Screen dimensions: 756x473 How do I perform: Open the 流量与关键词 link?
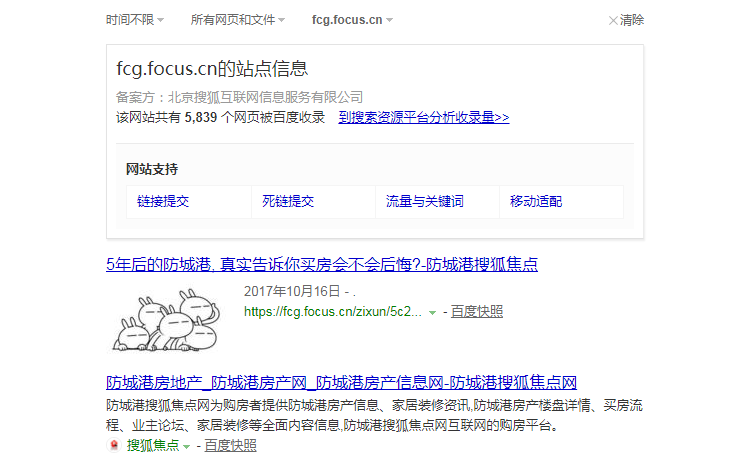tap(425, 202)
